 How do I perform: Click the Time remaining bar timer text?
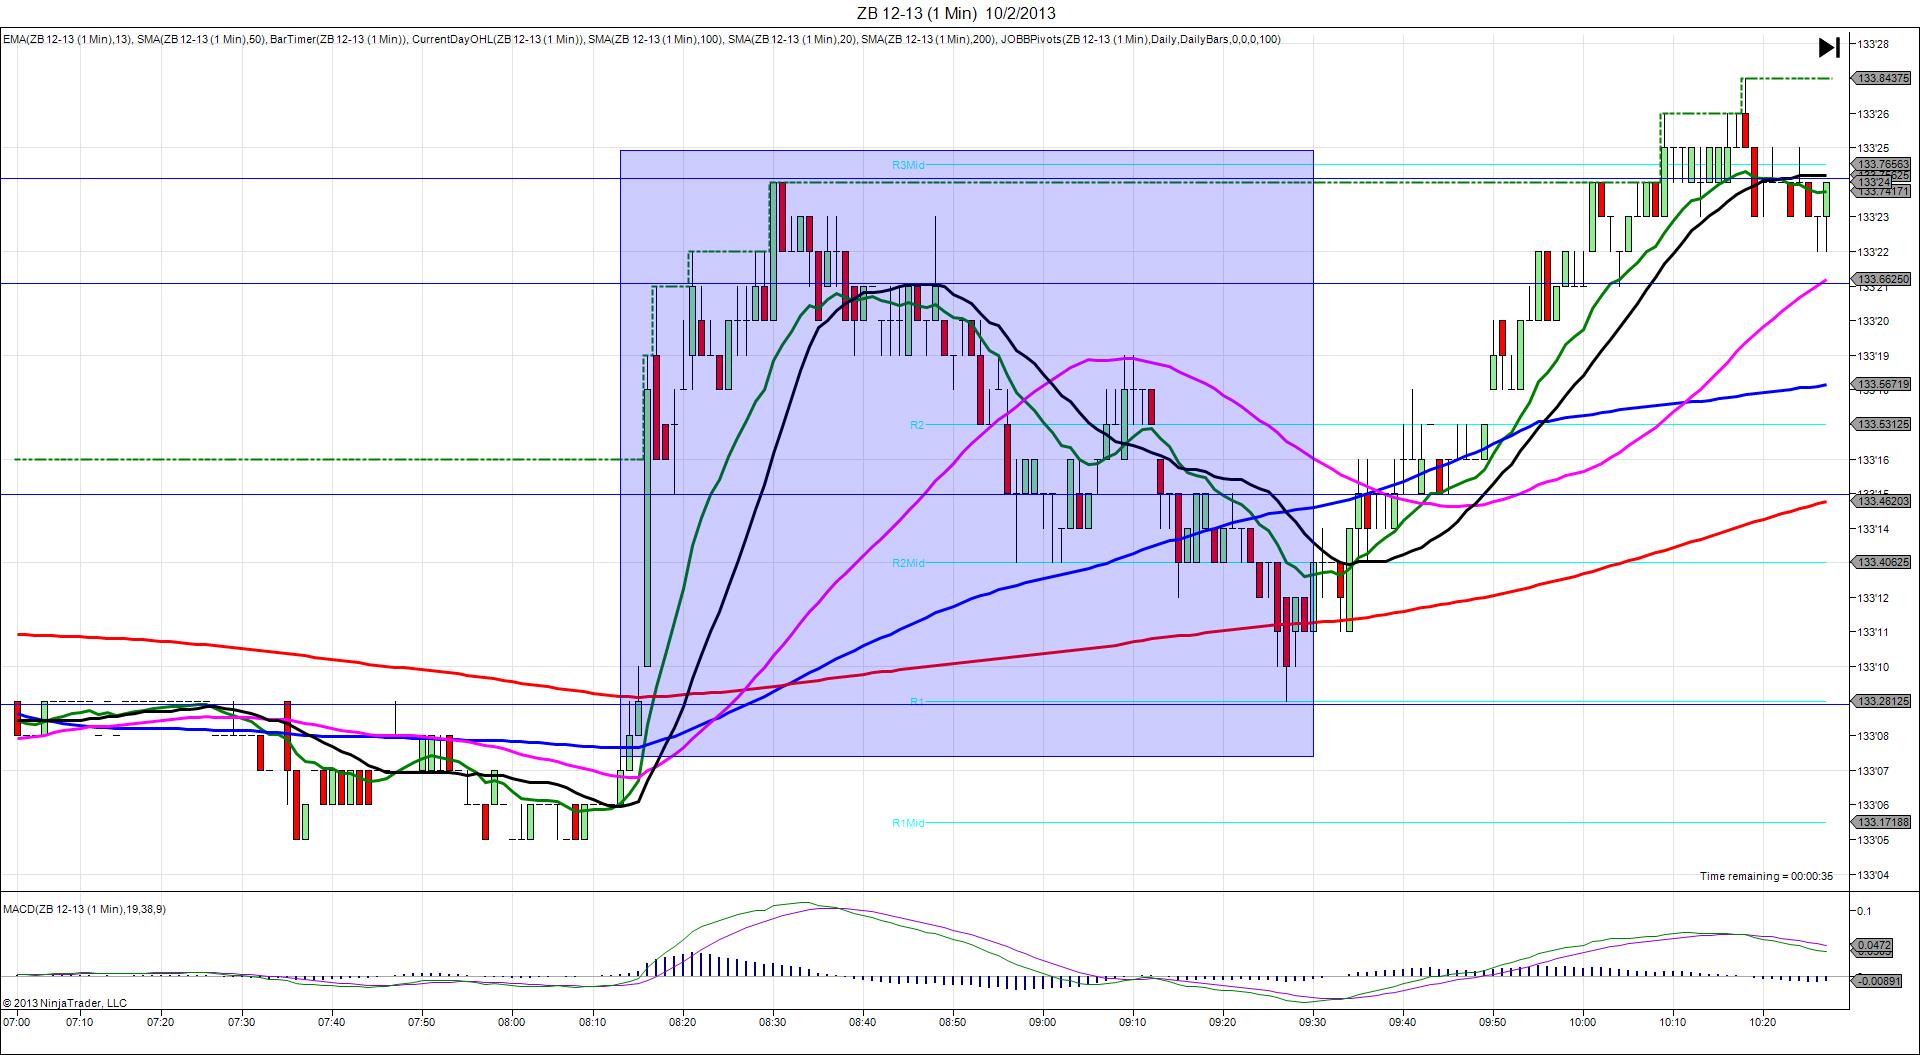[1766, 876]
